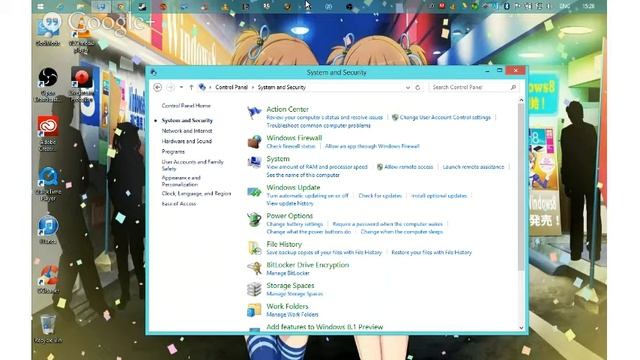
Task: Click the Forward arrow navigation button
Action: pos(171,87)
